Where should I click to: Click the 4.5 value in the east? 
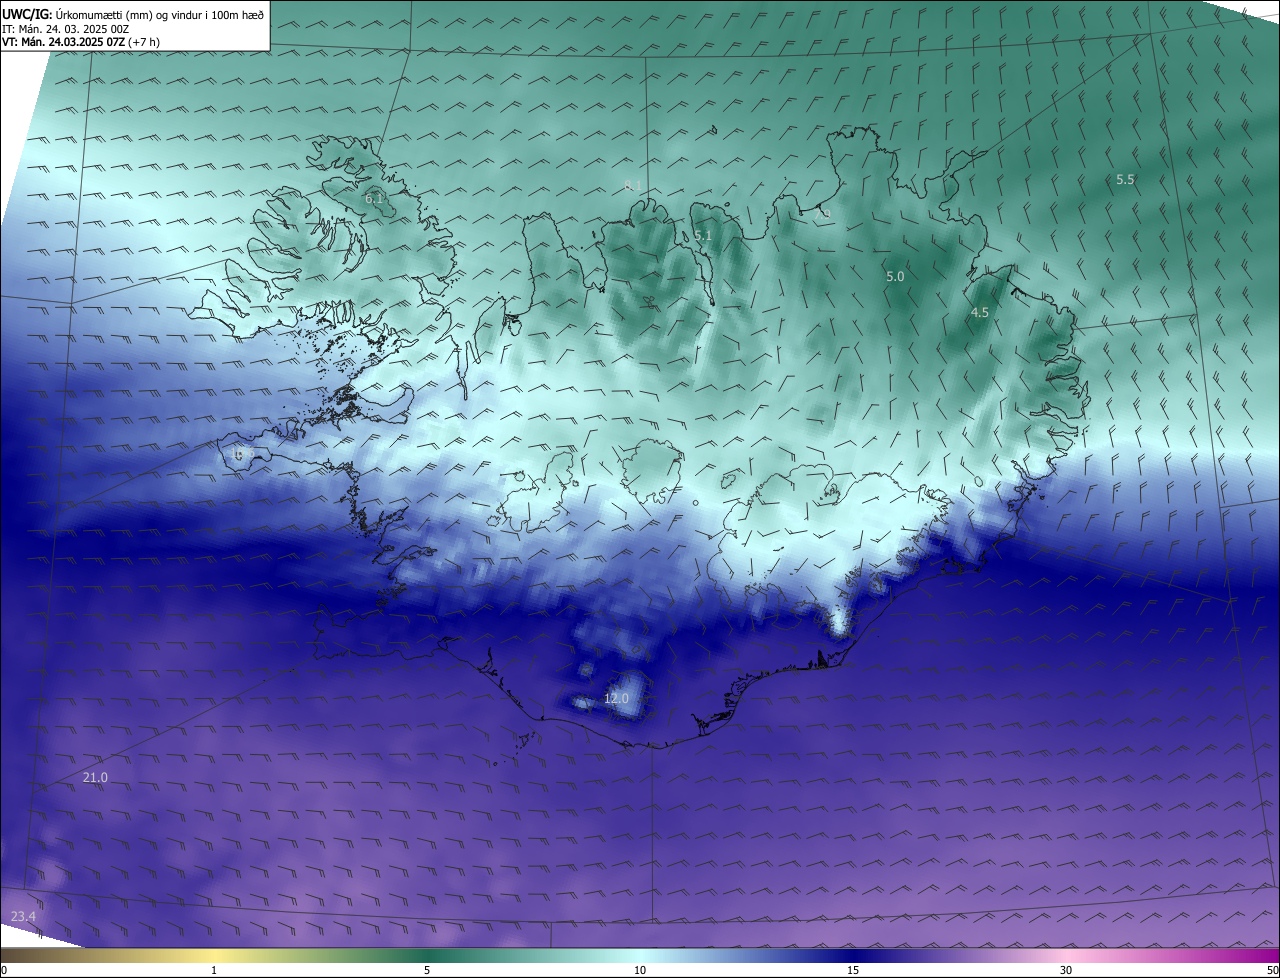point(980,313)
